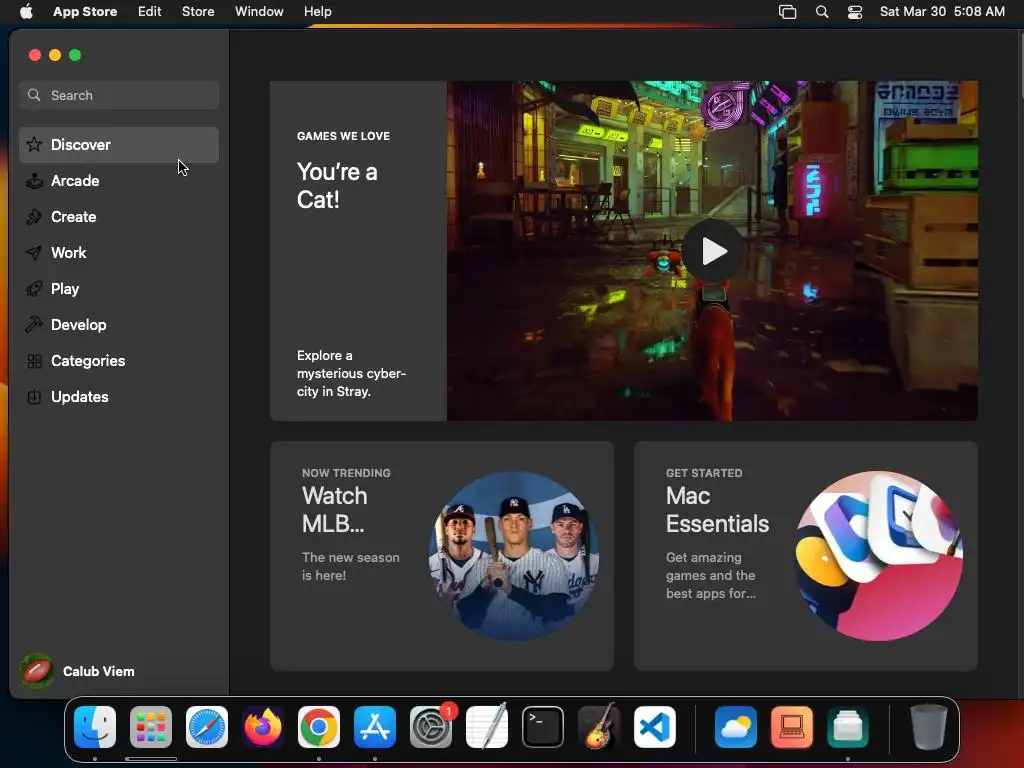
Task: Play the Stray game preview video
Action: tap(712, 251)
